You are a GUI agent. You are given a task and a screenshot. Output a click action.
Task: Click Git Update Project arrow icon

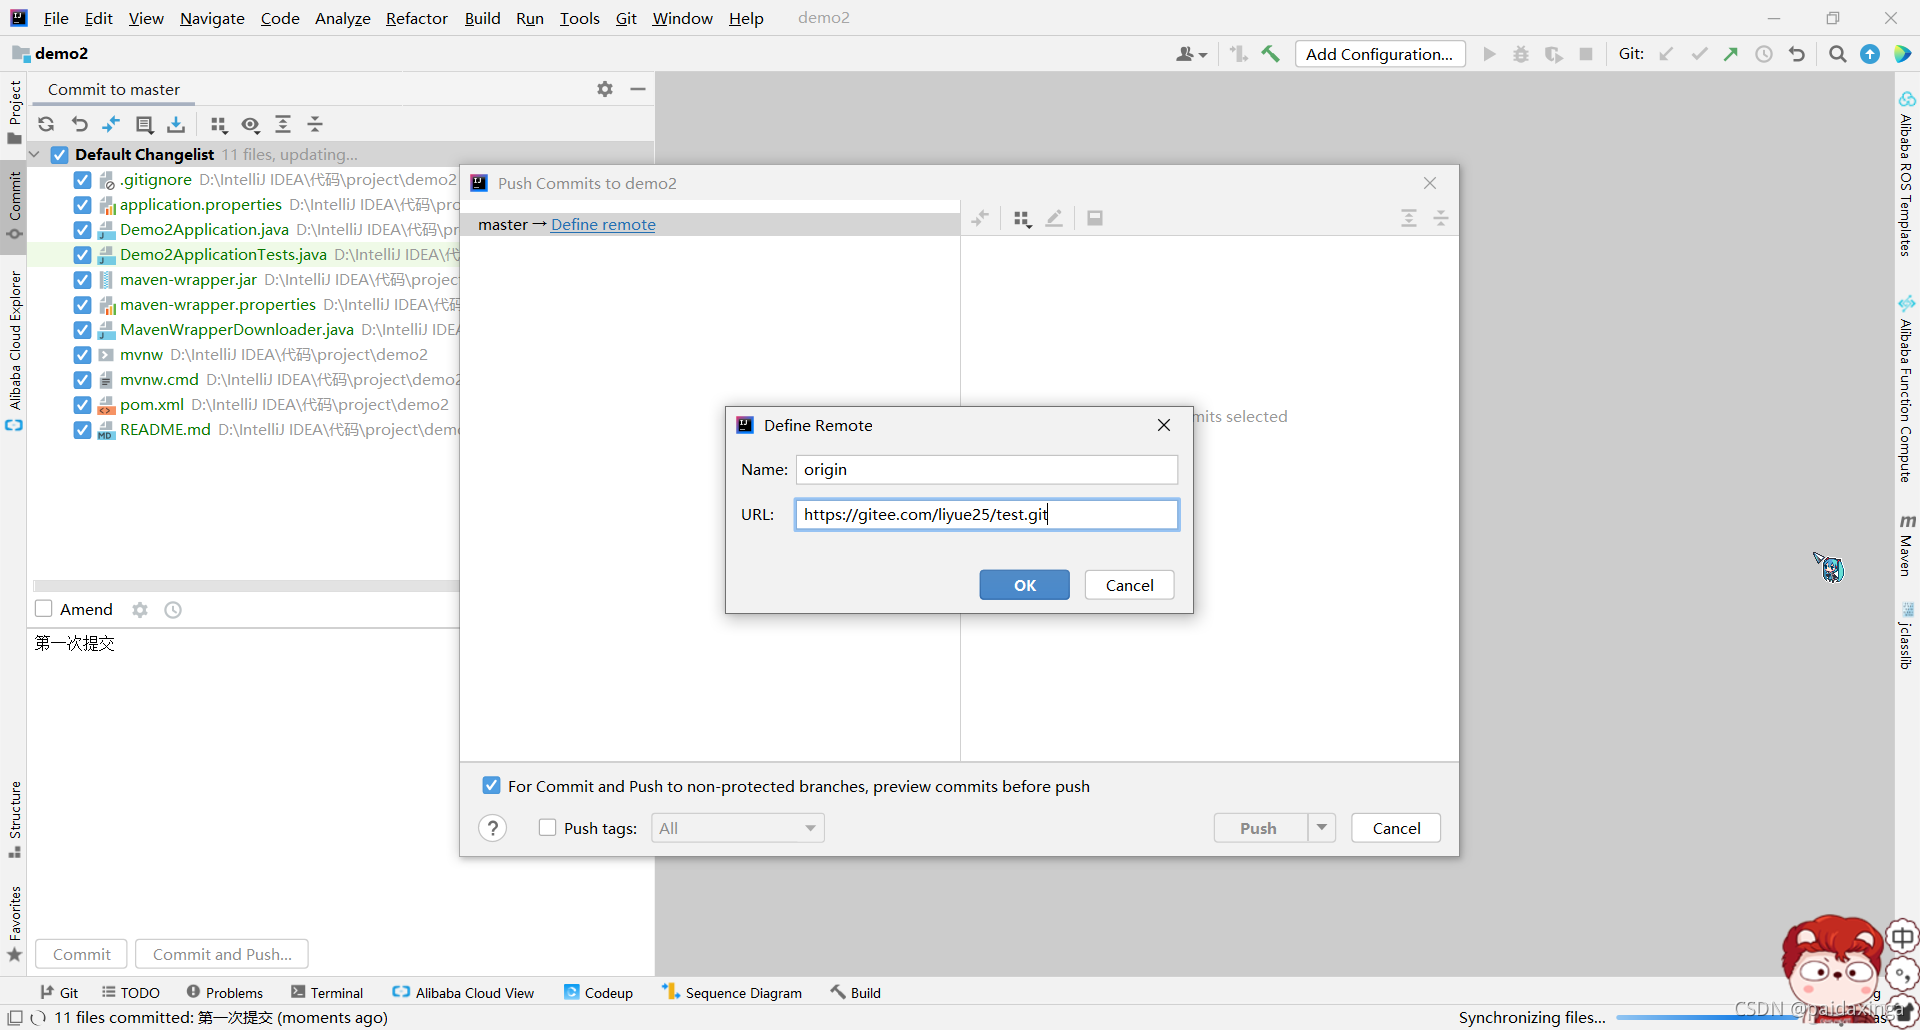pyautogui.click(x=1666, y=54)
